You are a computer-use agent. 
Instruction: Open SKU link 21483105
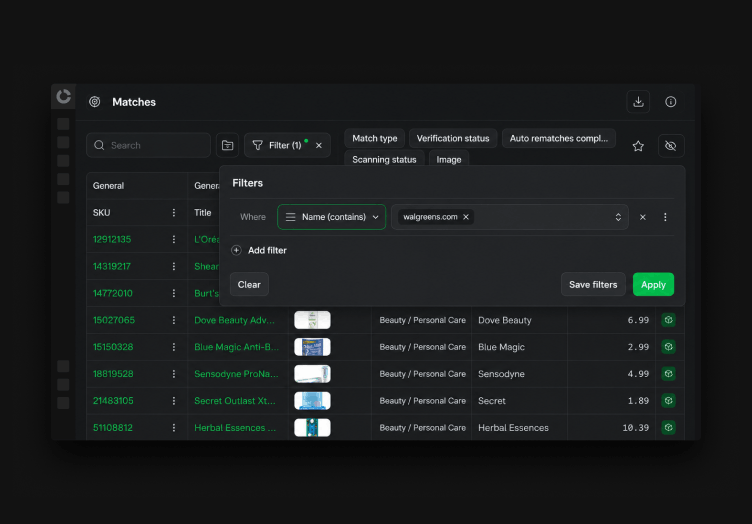pos(113,400)
